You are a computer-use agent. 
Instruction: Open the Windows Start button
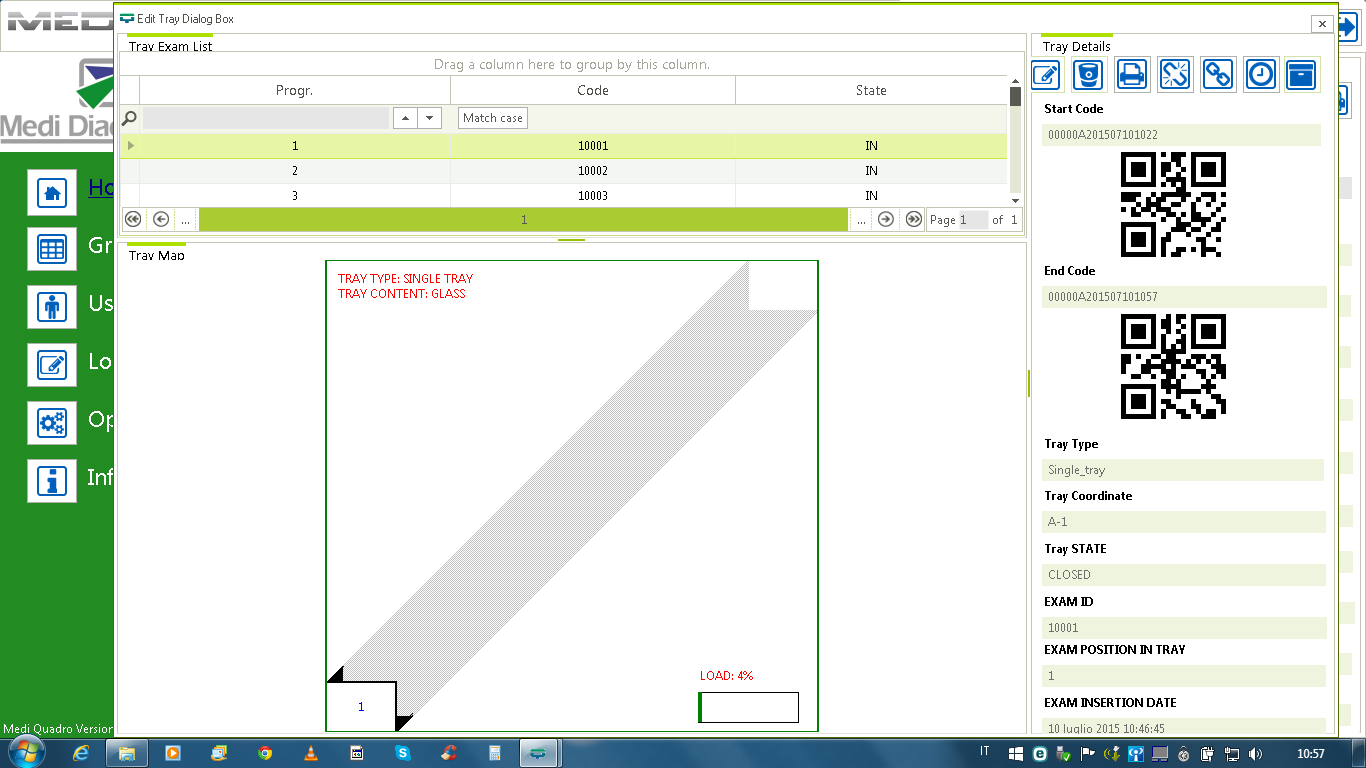coord(25,752)
